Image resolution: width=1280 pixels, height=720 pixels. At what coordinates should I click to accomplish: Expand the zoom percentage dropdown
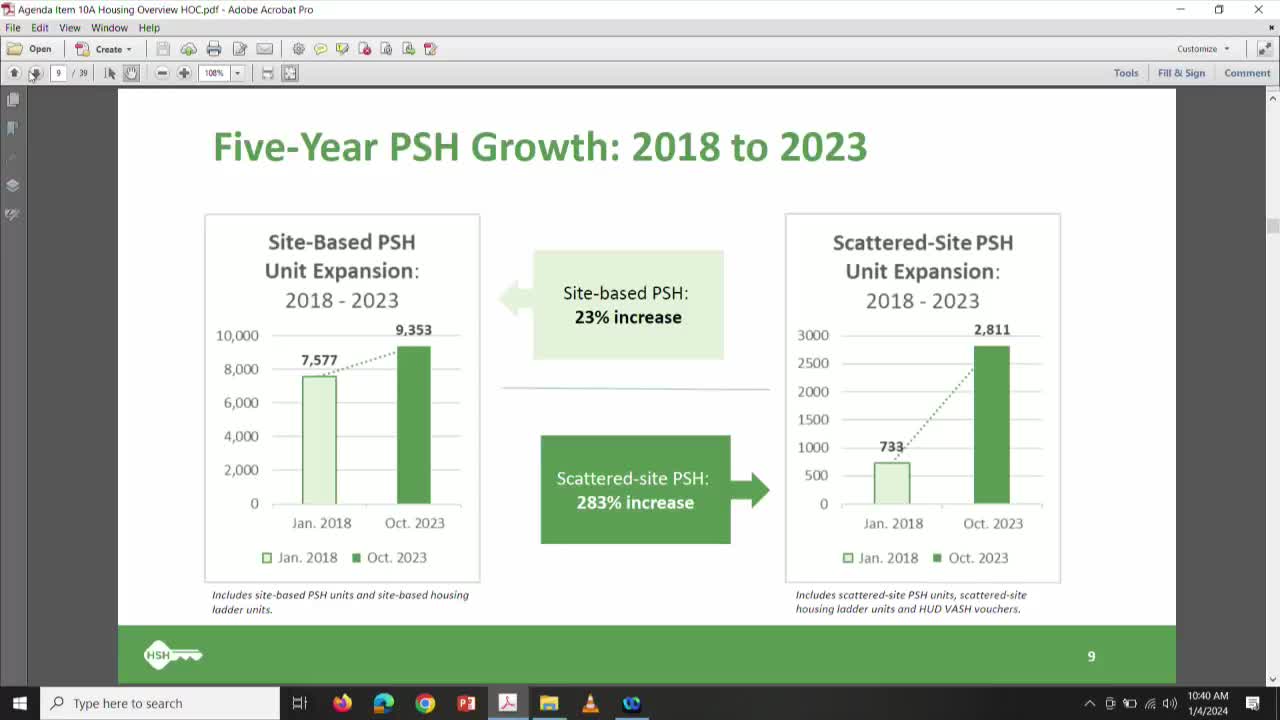pyautogui.click(x=237, y=73)
